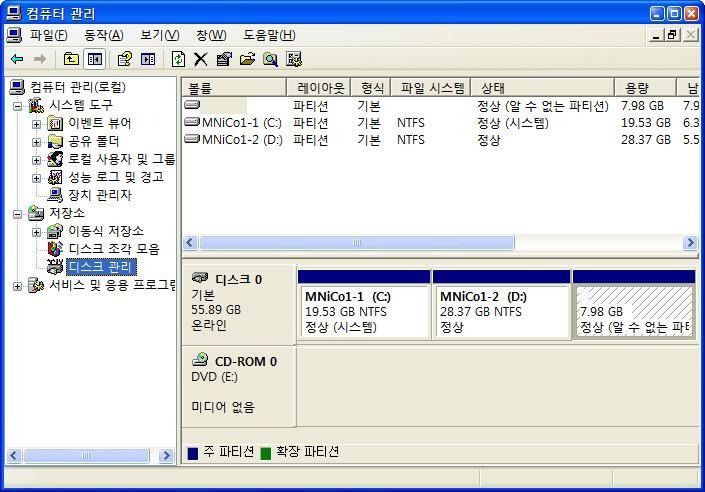Image resolution: width=705 pixels, height=492 pixels.
Task: Click the 이벤트 뷰어 tree icon
Action: 55,123
